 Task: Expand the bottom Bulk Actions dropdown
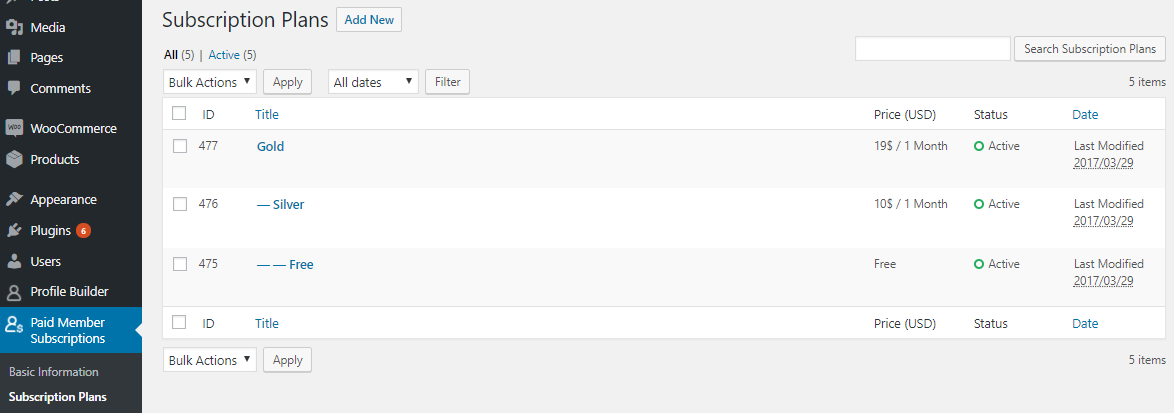pos(210,360)
